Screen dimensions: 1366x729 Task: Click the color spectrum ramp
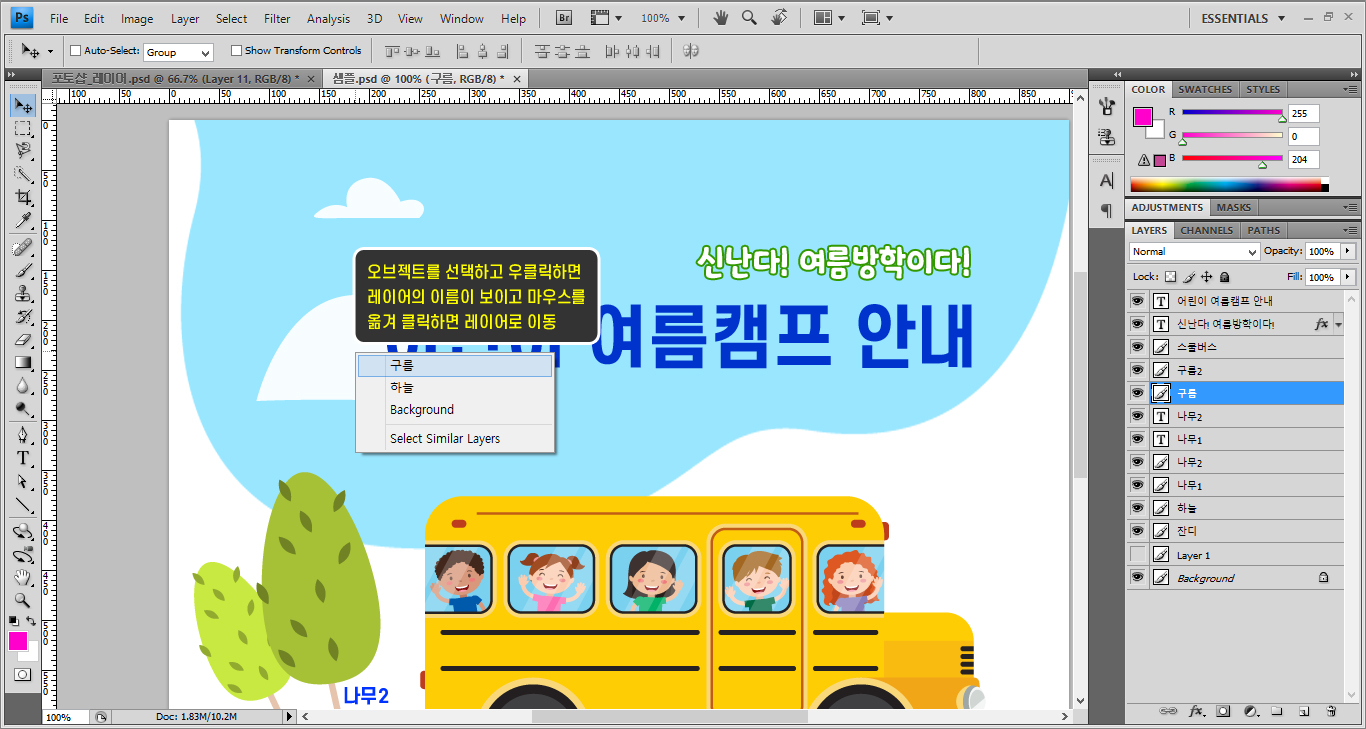[x=1229, y=185]
